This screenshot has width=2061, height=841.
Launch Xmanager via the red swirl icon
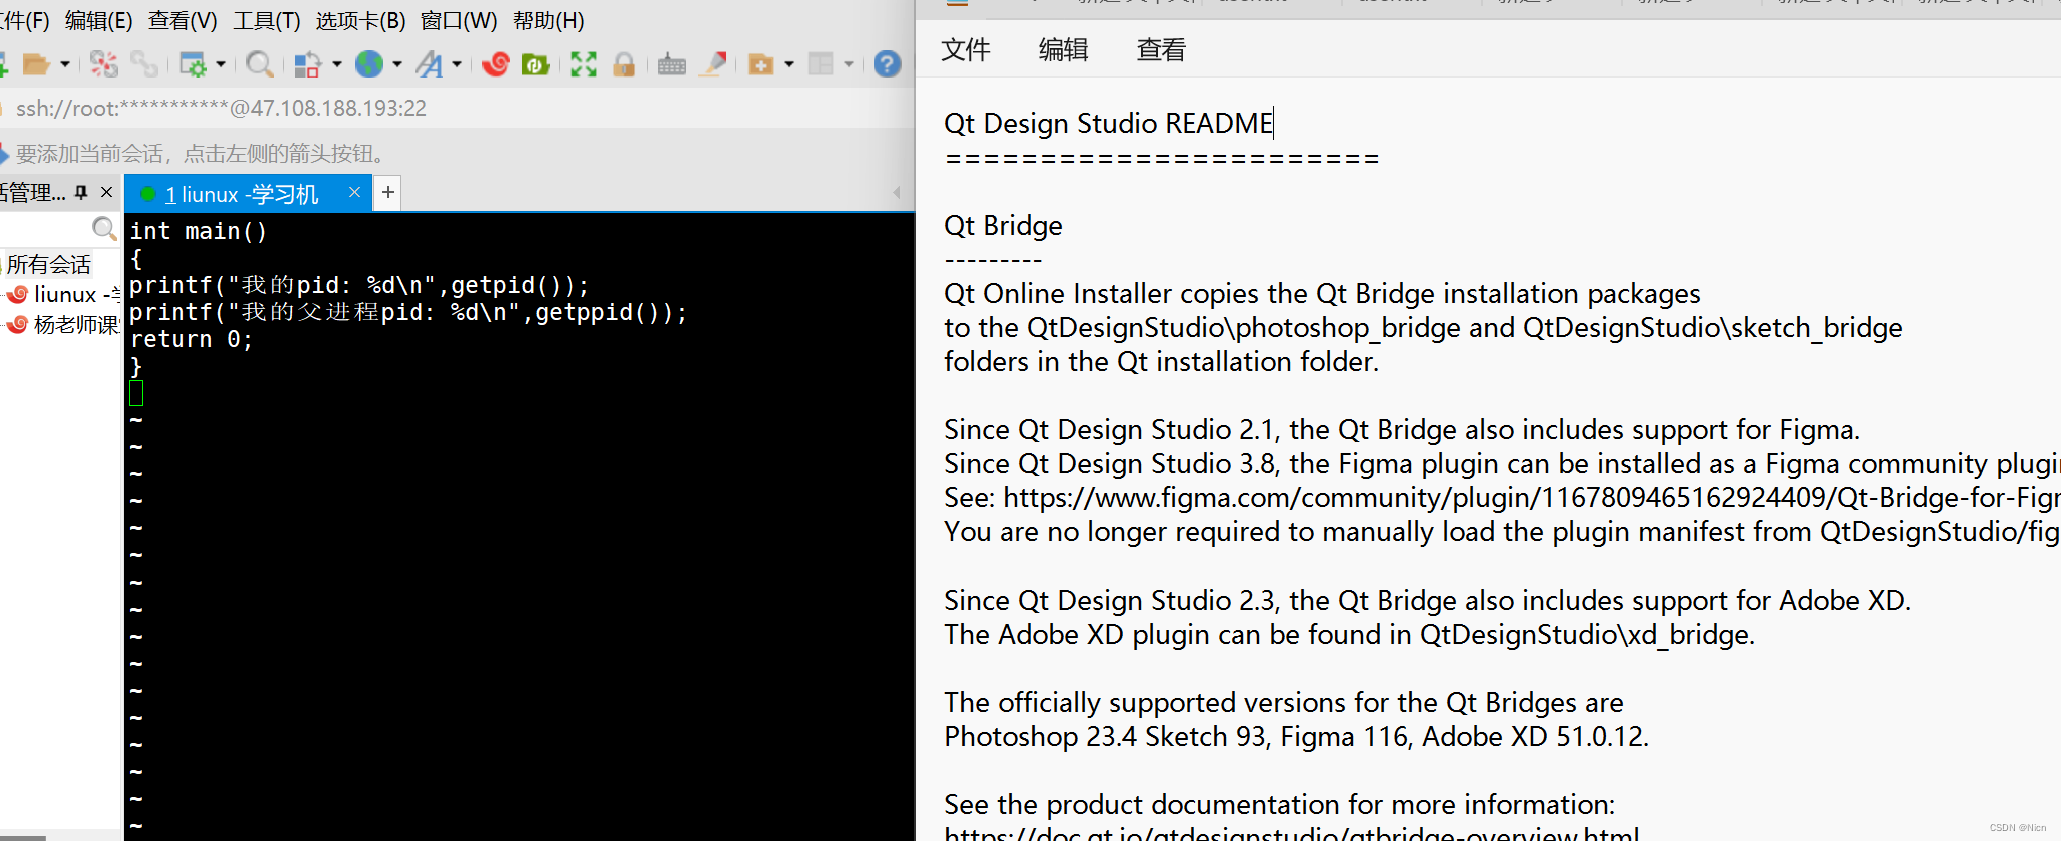(x=496, y=64)
